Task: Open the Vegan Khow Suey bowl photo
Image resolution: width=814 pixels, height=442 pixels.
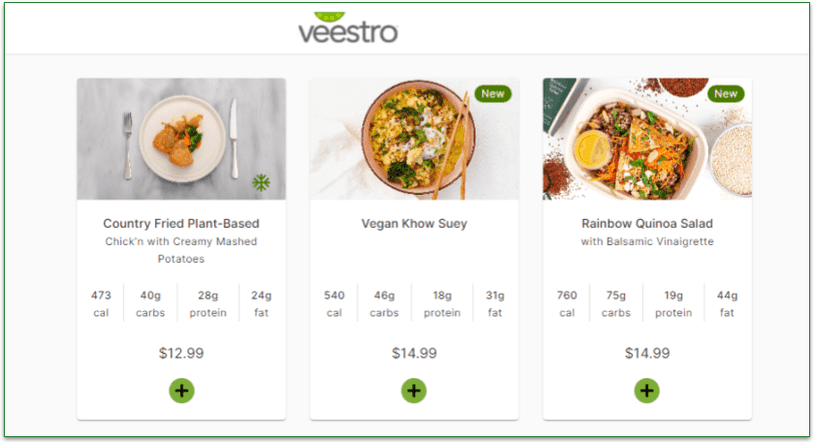Action: 414,139
